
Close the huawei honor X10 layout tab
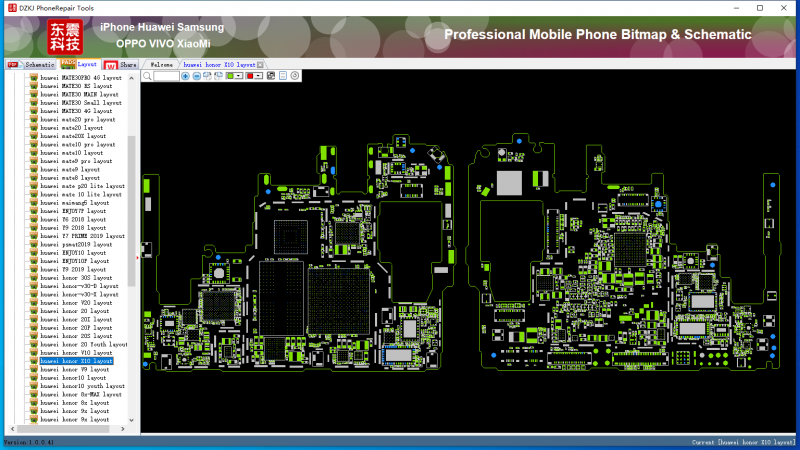pyautogui.click(x=261, y=65)
